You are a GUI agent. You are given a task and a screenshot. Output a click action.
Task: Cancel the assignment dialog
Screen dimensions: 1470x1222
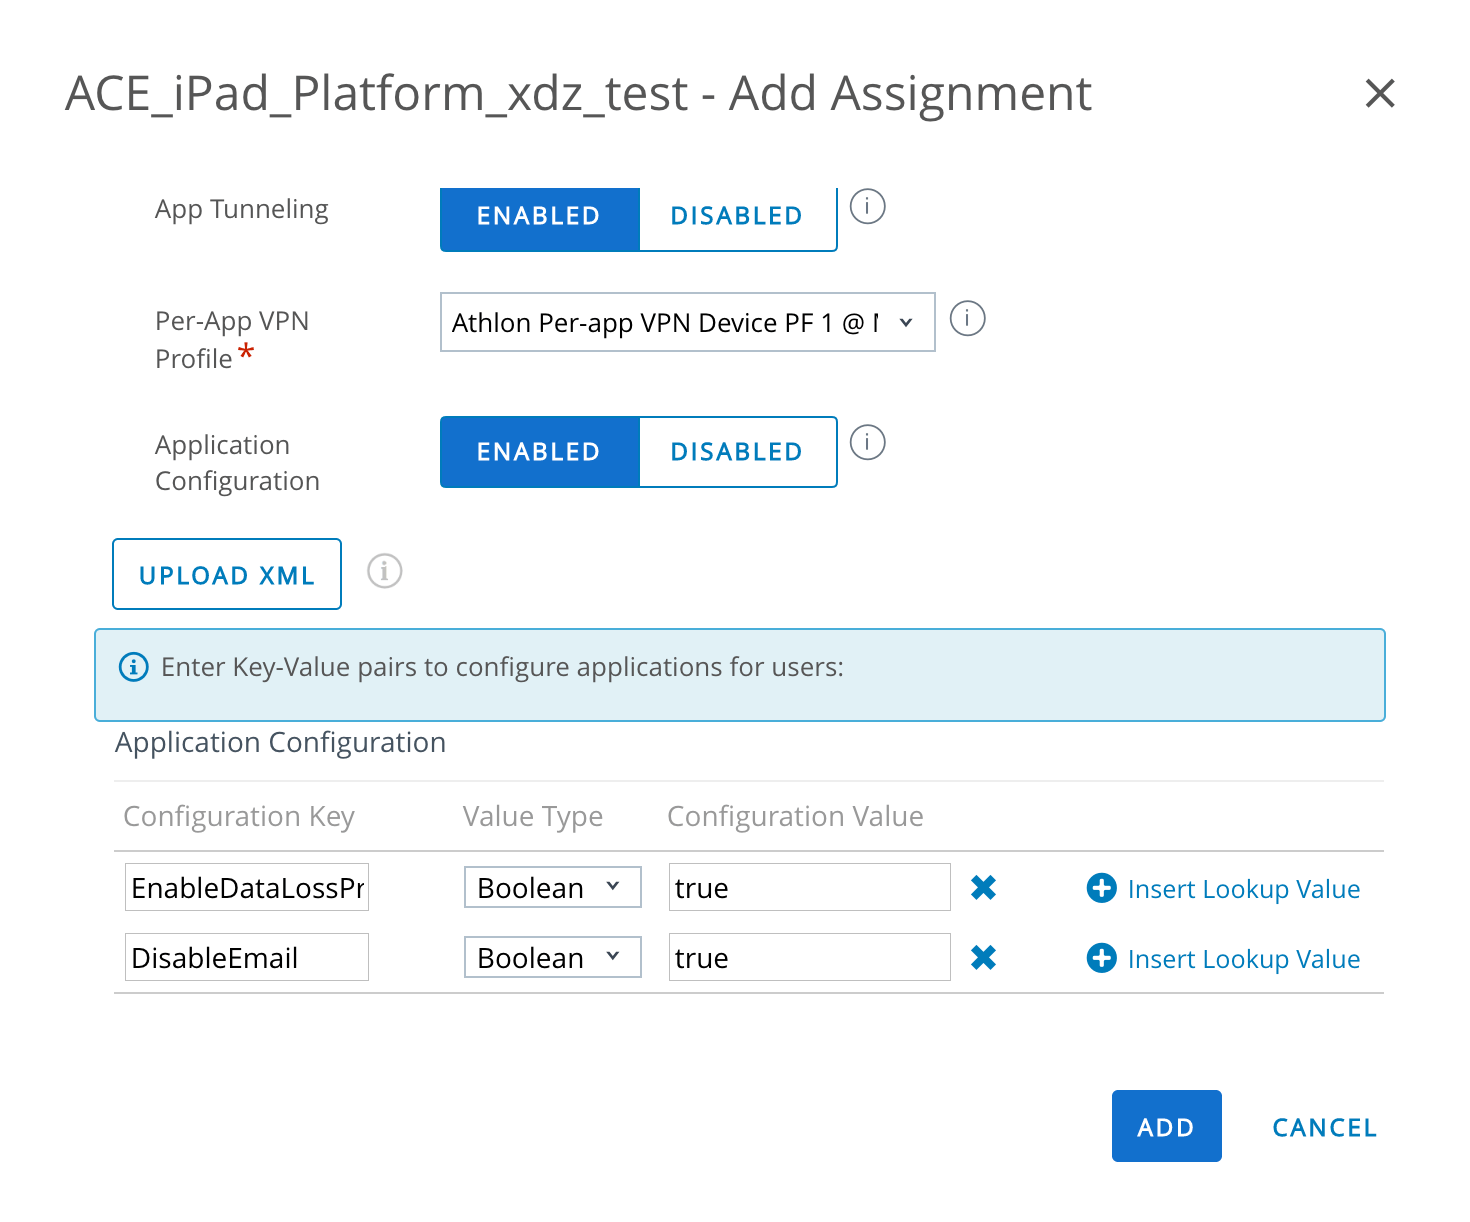(x=1324, y=1127)
